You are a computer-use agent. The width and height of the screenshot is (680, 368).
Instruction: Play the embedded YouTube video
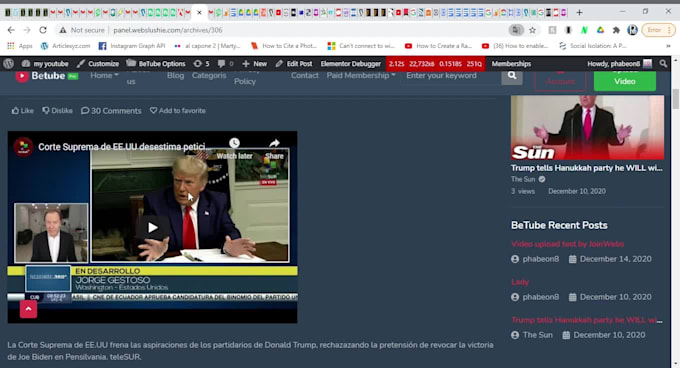(x=152, y=227)
